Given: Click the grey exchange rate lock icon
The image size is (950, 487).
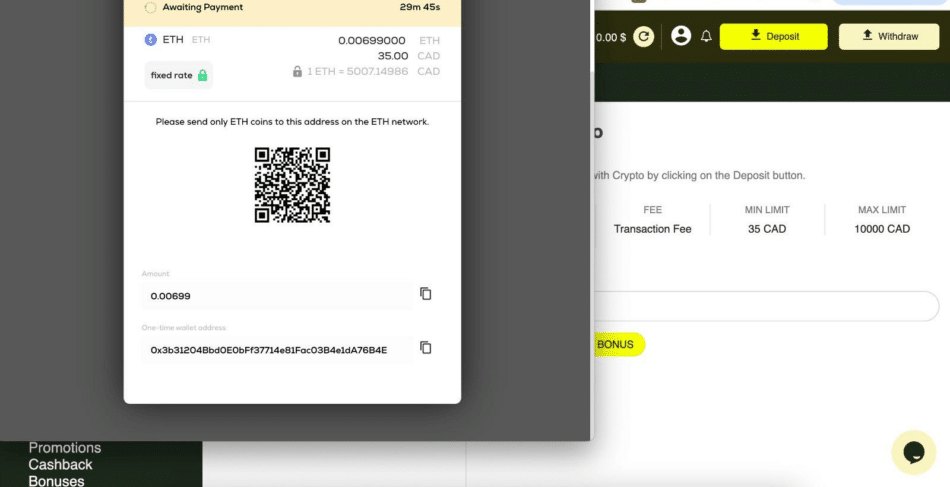Looking at the screenshot, I should click(297, 71).
